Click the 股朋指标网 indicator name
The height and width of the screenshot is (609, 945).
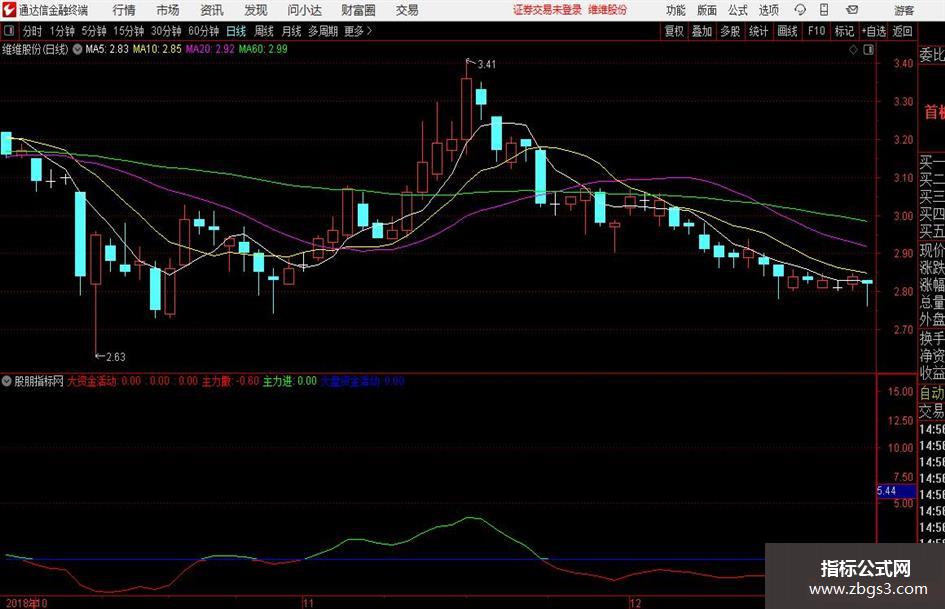[x=39, y=381]
